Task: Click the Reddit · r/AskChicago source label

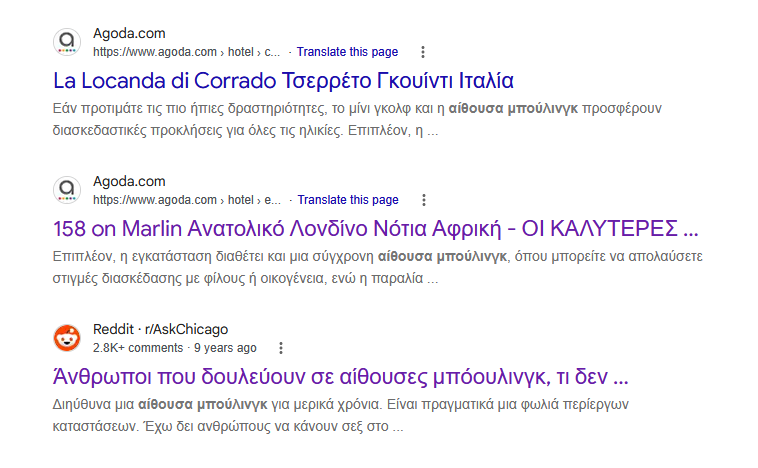Action: 160,329
